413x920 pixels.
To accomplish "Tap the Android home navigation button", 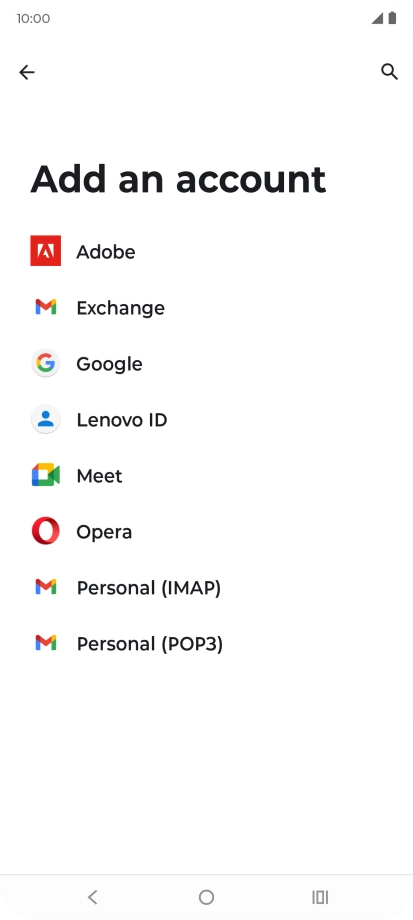I will click(206, 897).
